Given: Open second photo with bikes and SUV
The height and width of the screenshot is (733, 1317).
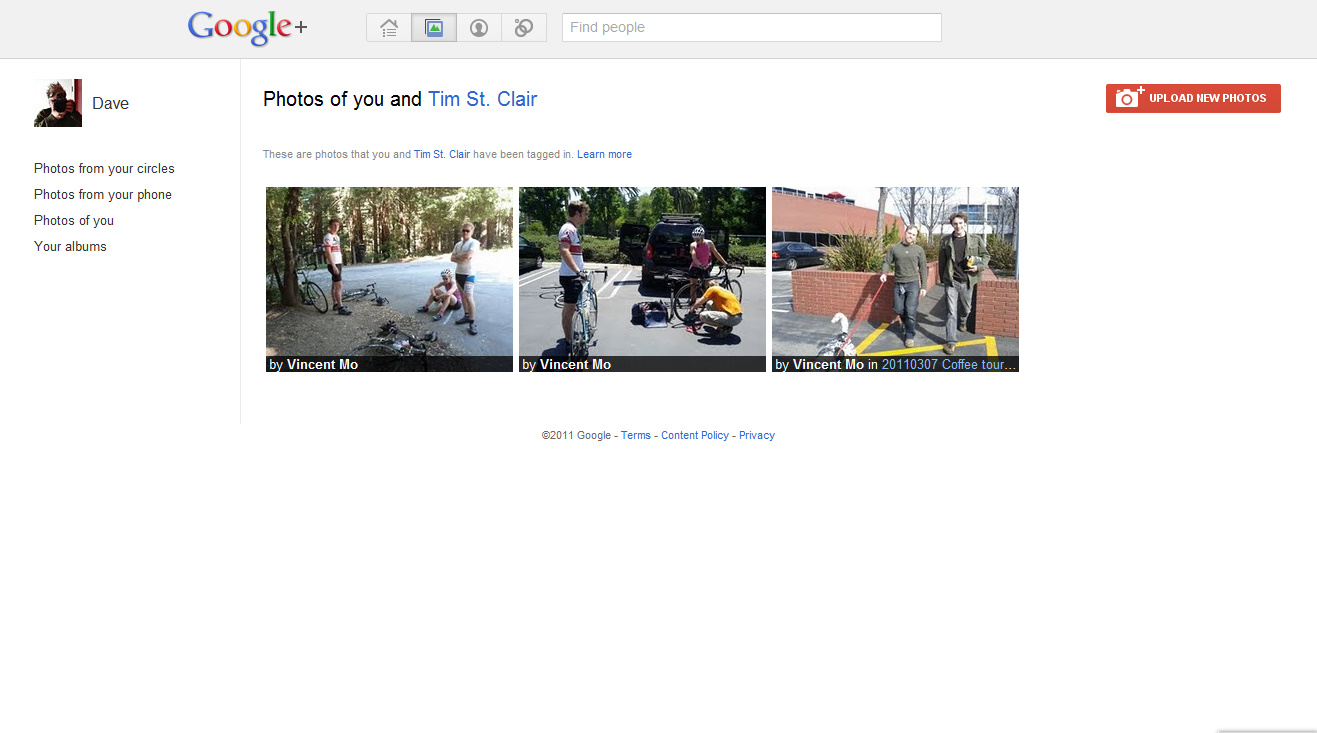Looking at the screenshot, I should pyautogui.click(x=642, y=270).
